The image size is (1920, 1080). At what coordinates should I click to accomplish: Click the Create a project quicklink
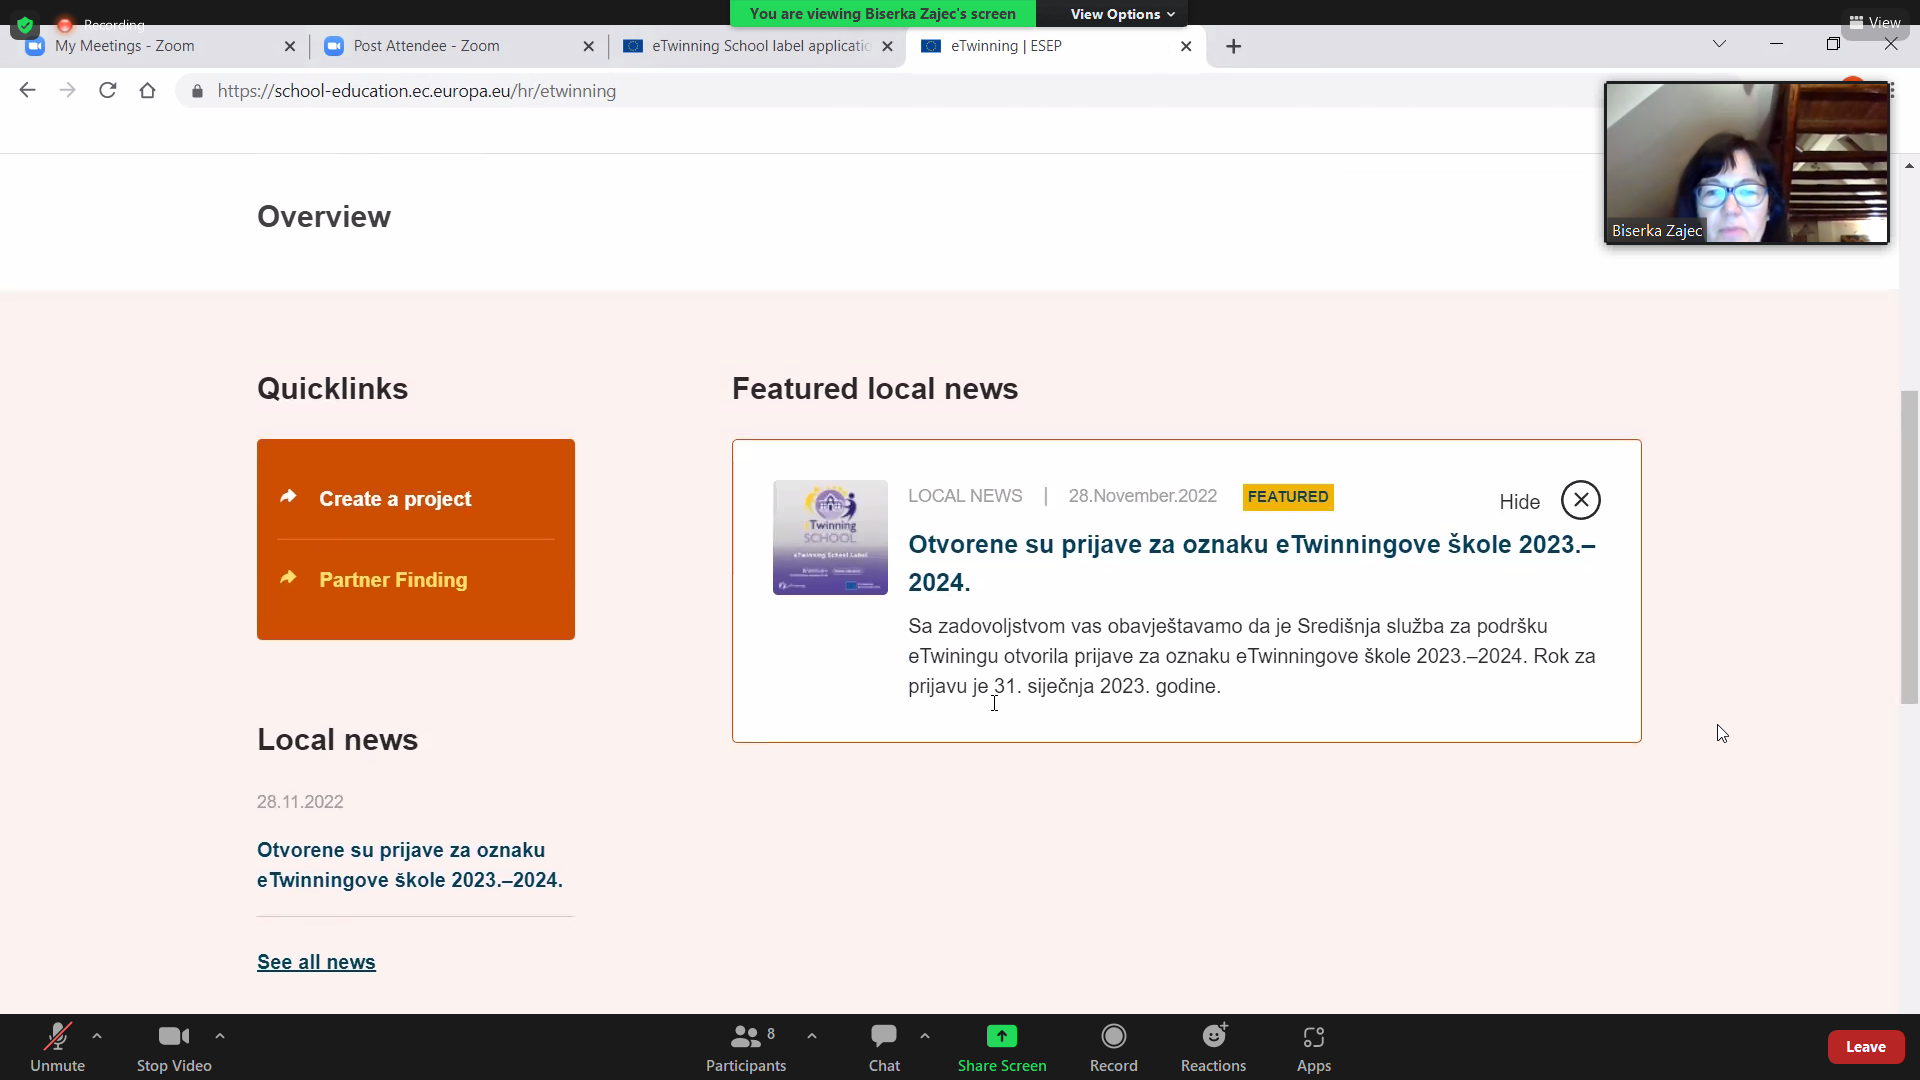(395, 499)
